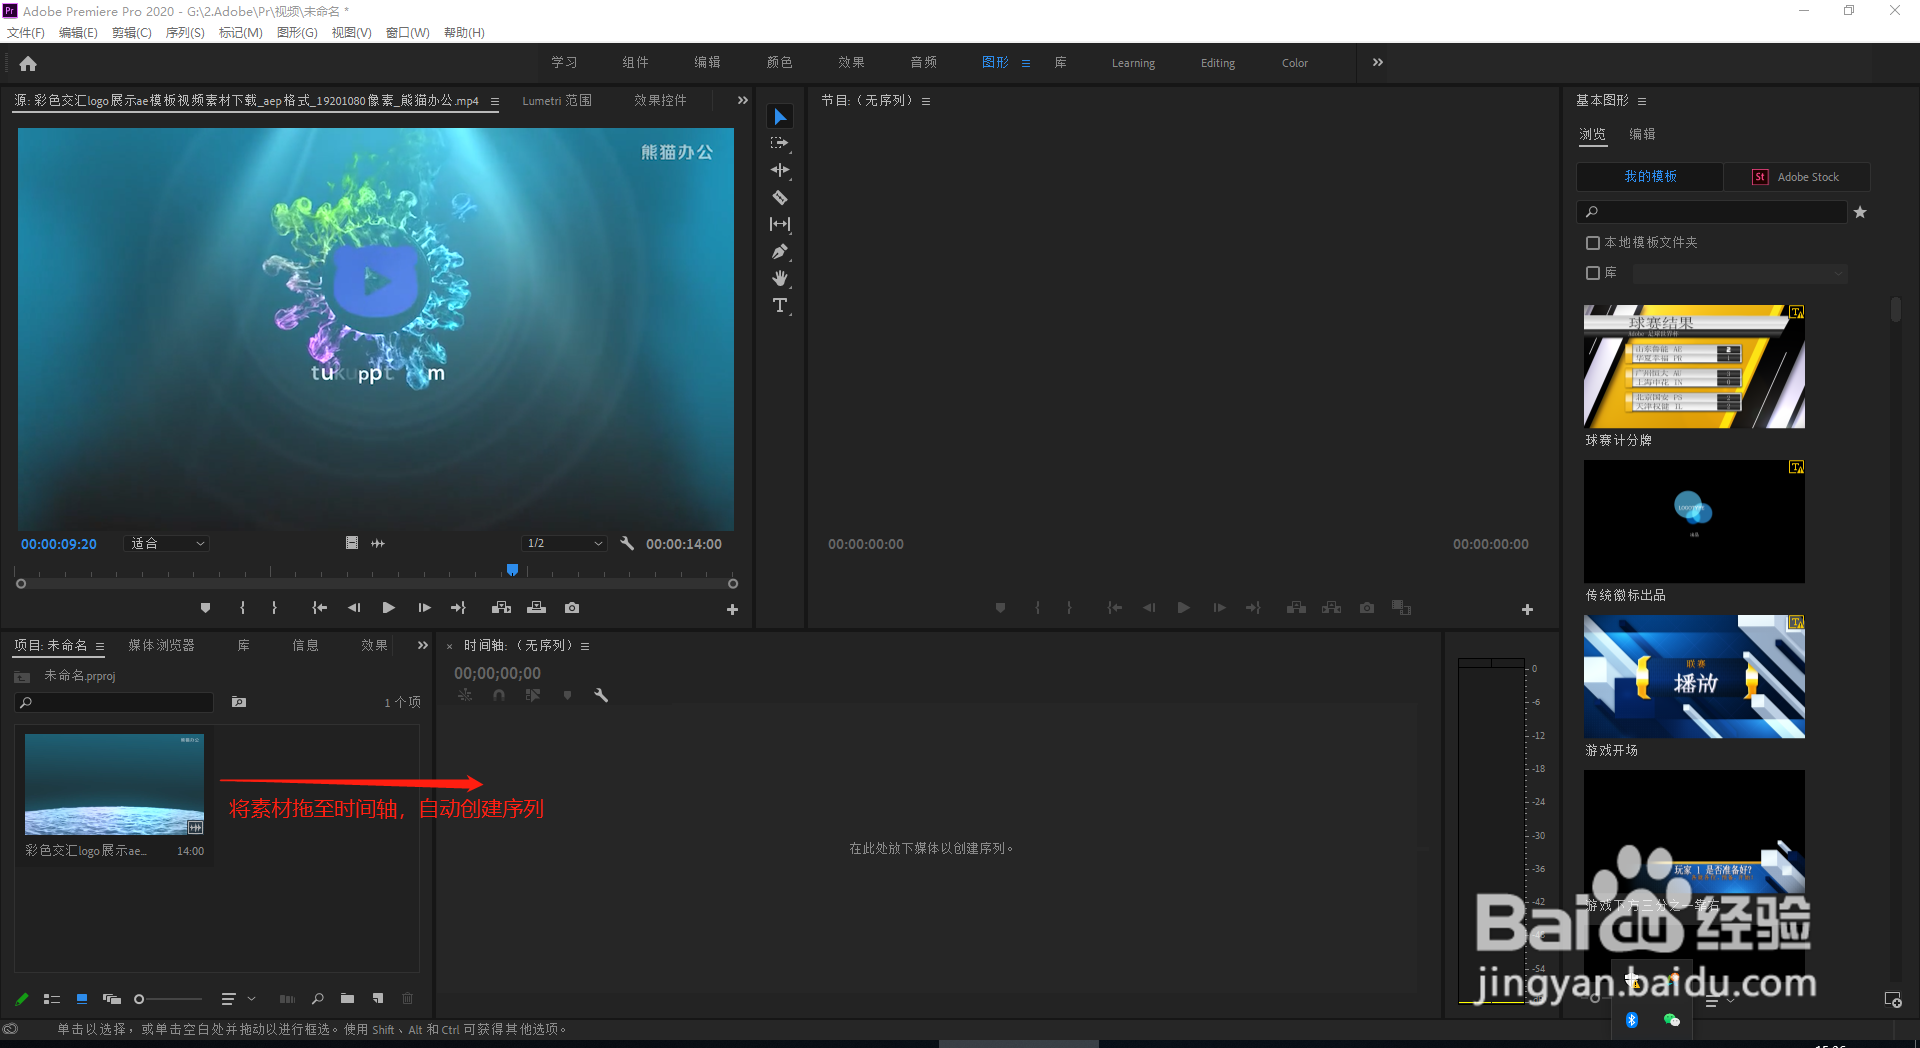Step back one frame in source monitor
1920x1048 pixels.
354,608
